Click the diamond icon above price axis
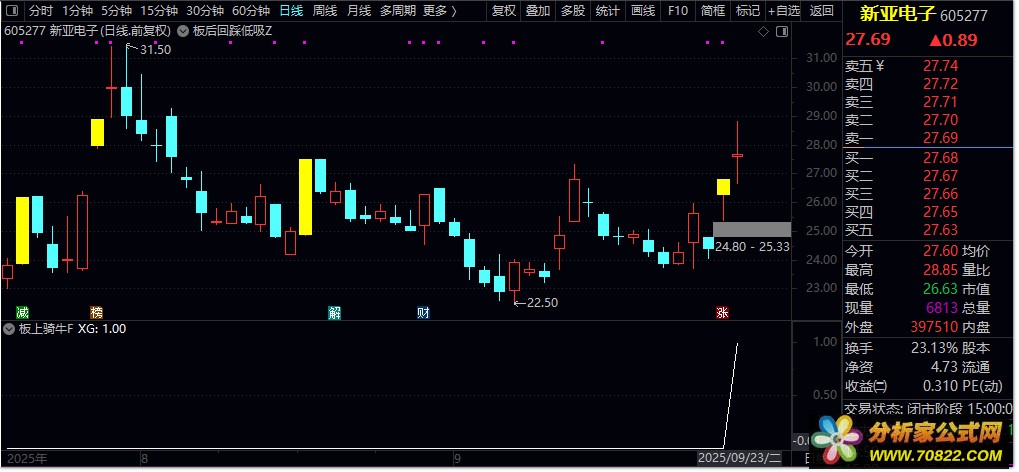 764,31
